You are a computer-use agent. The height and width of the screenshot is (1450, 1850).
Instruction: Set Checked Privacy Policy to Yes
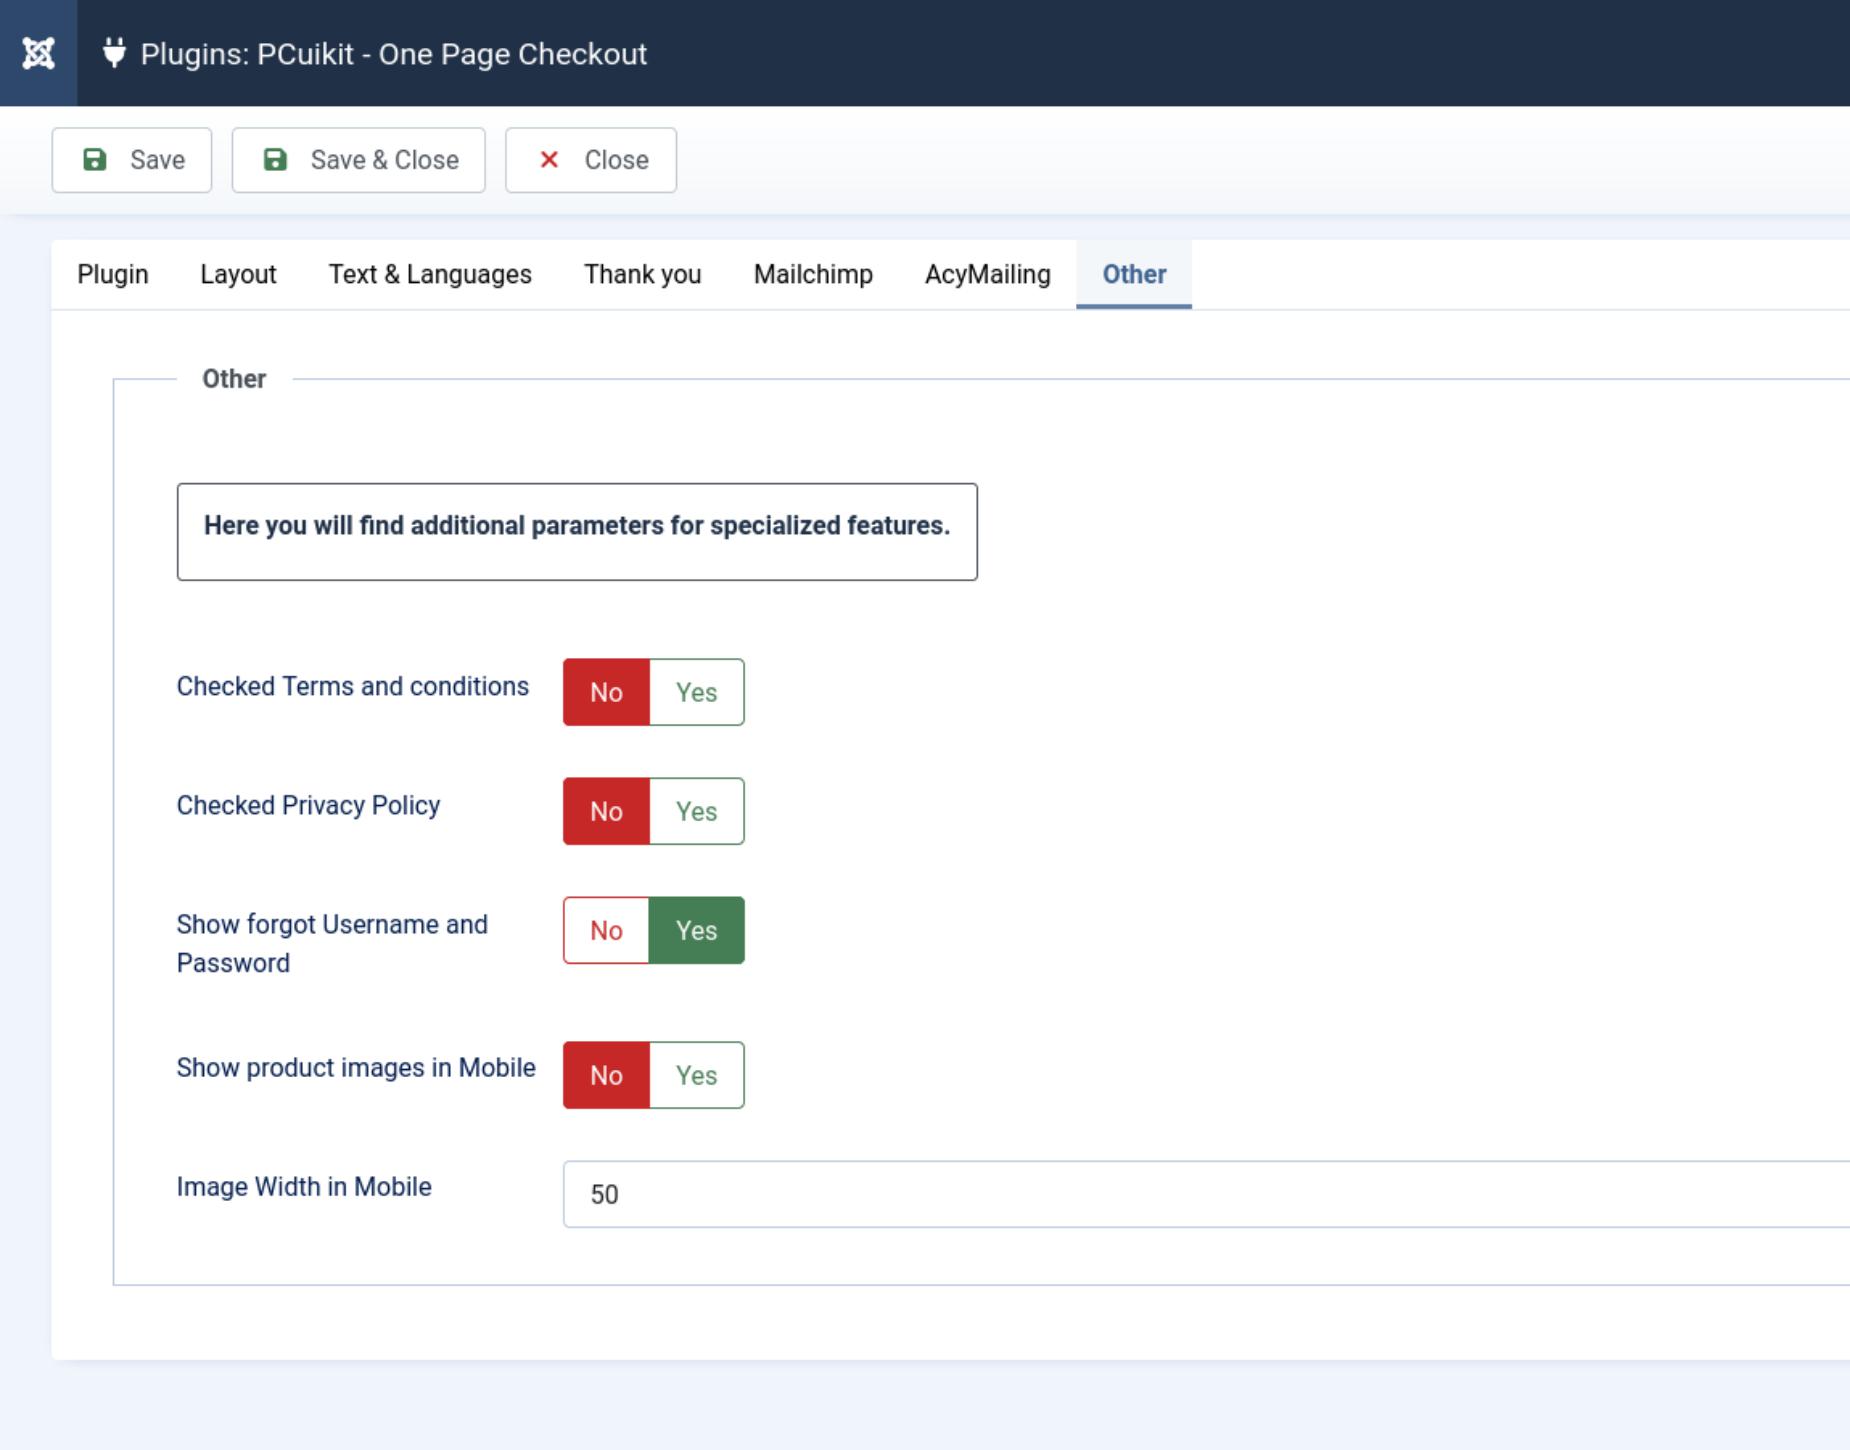point(697,811)
